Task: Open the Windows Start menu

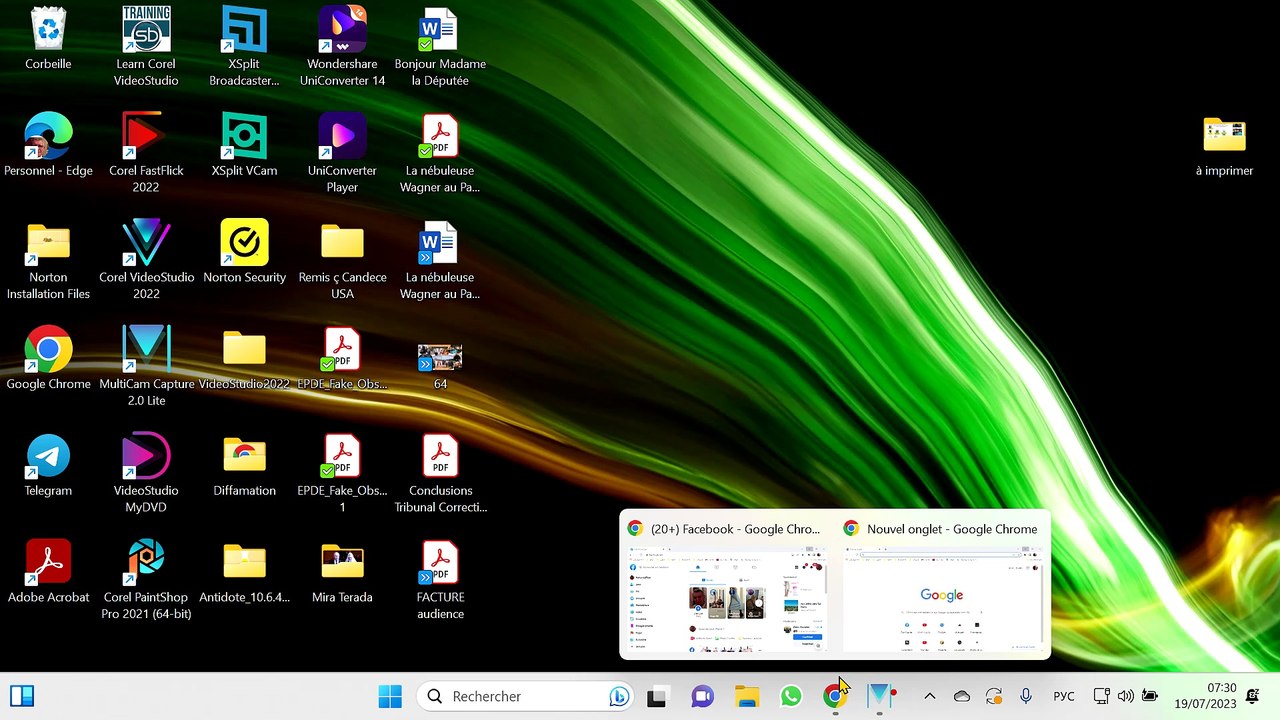Action: click(x=390, y=696)
